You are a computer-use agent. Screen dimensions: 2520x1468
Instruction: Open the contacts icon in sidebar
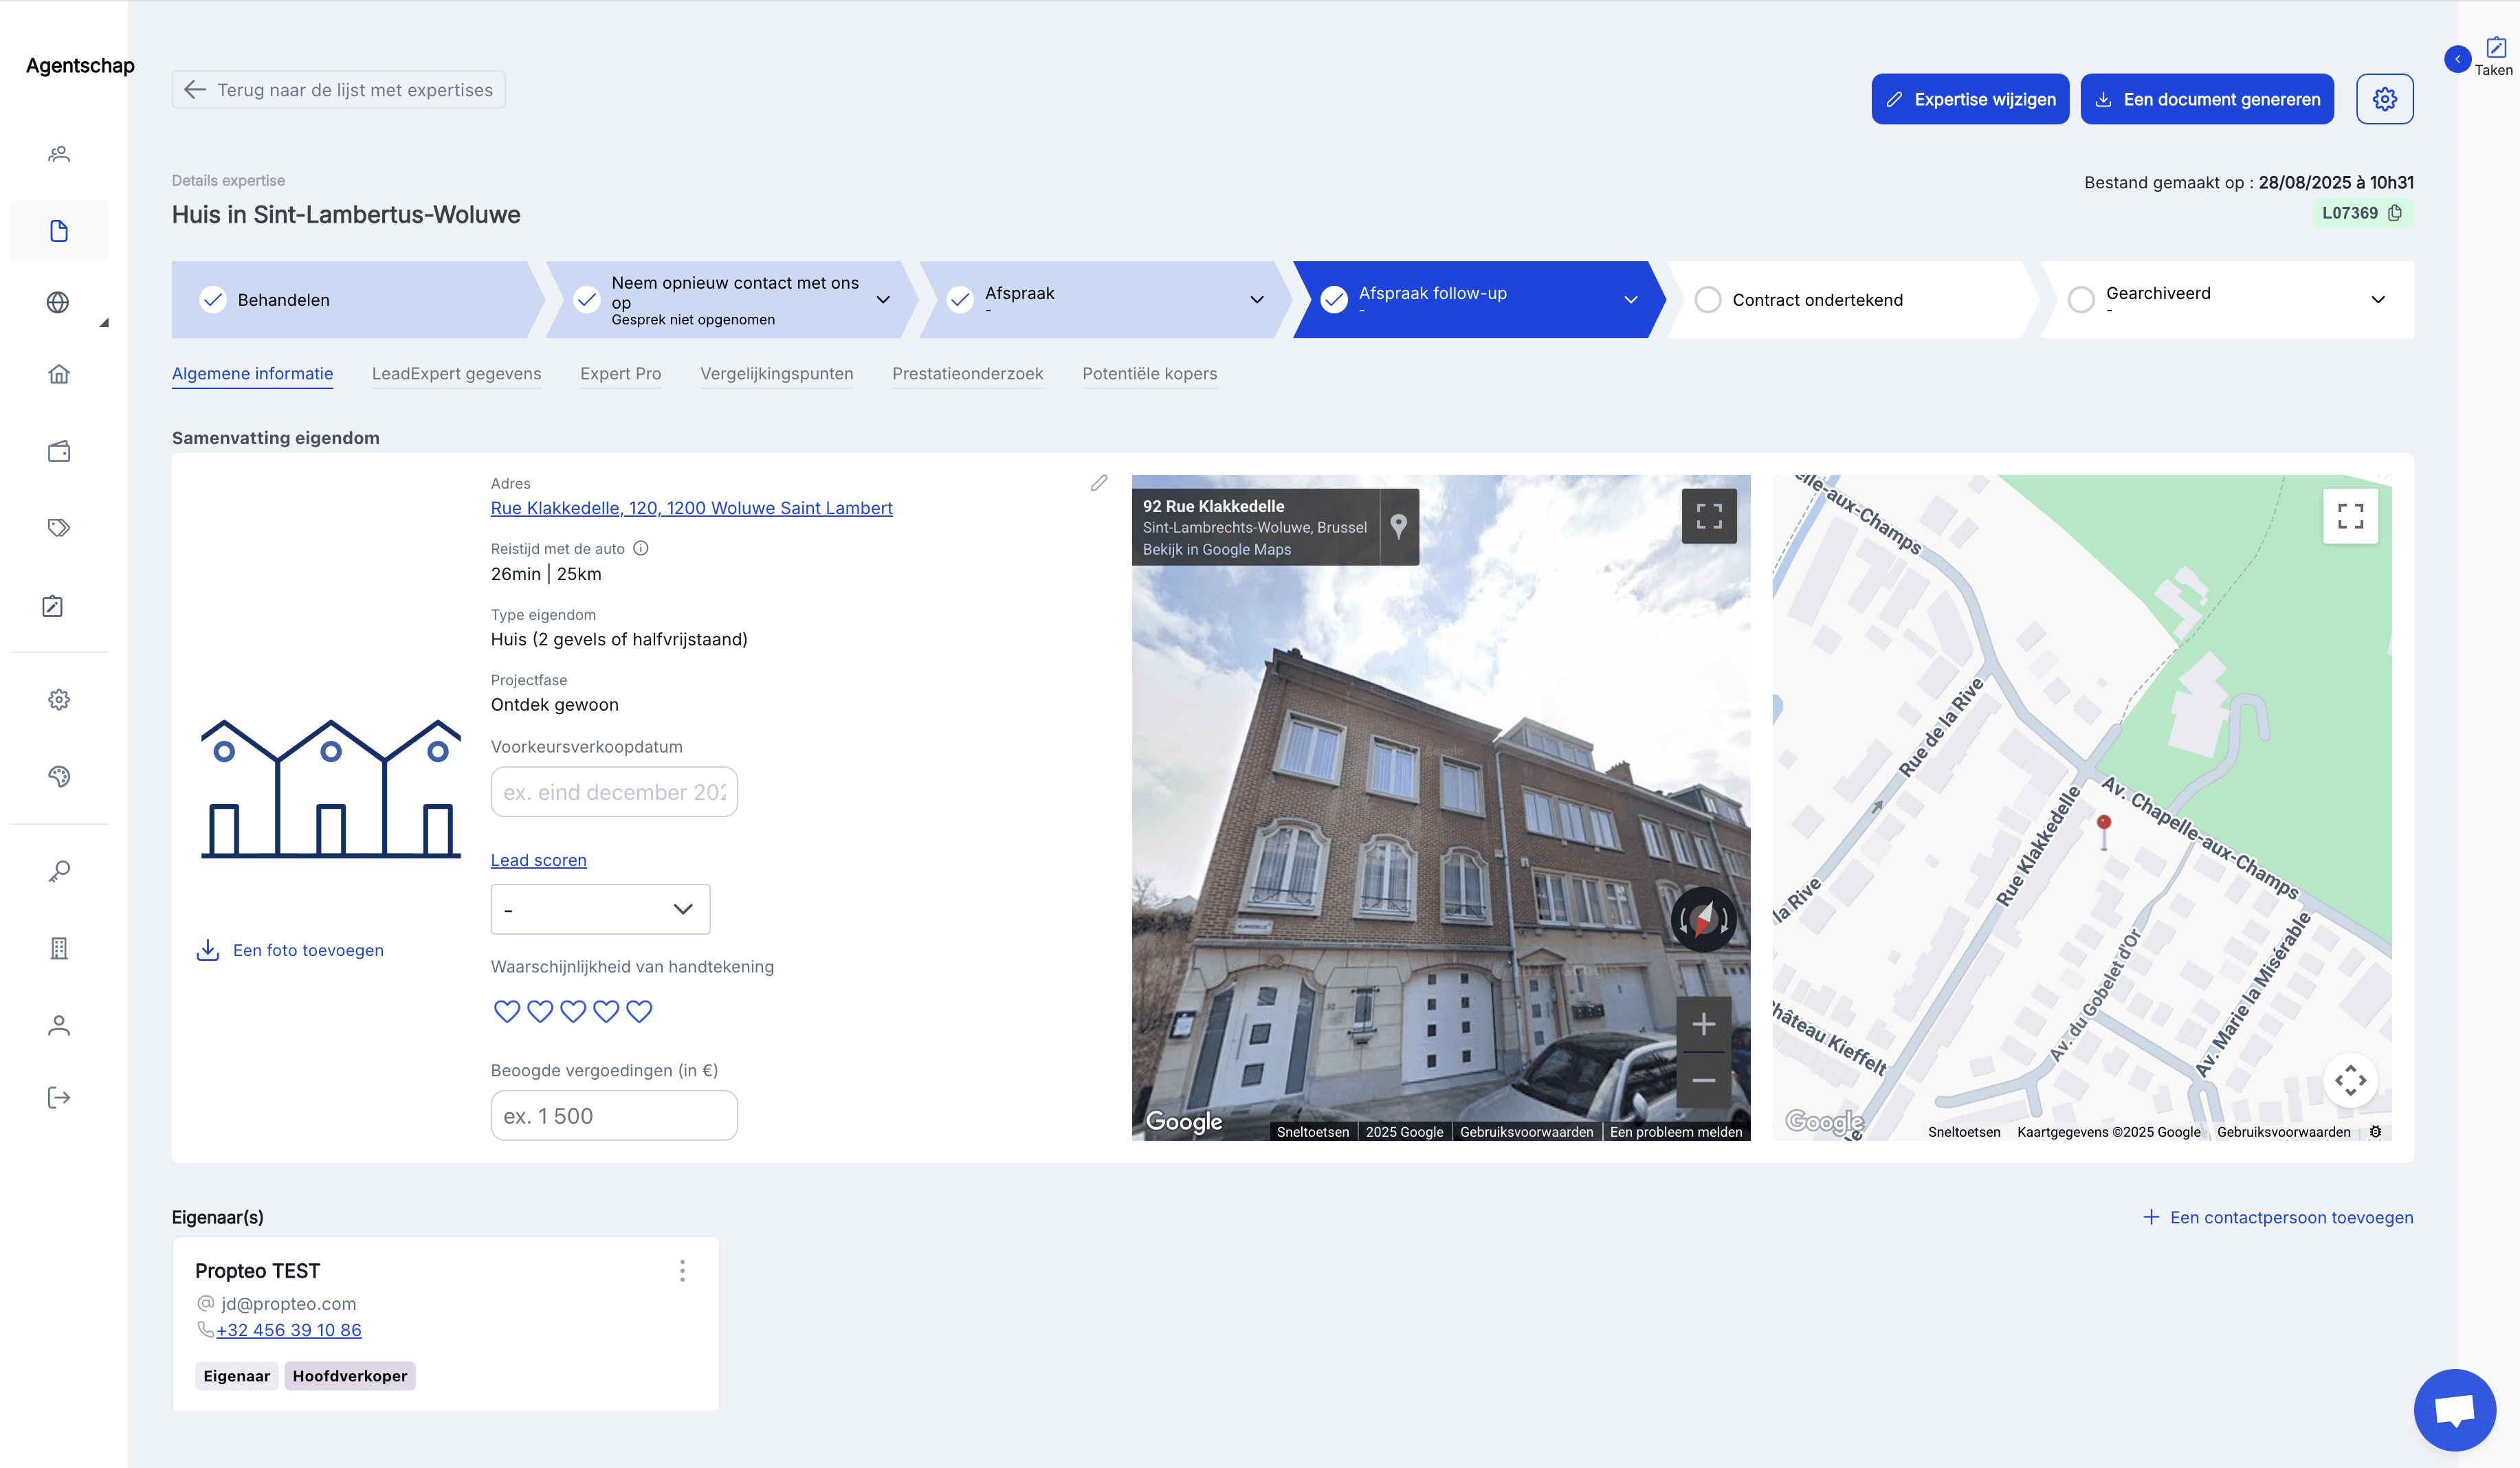59,154
